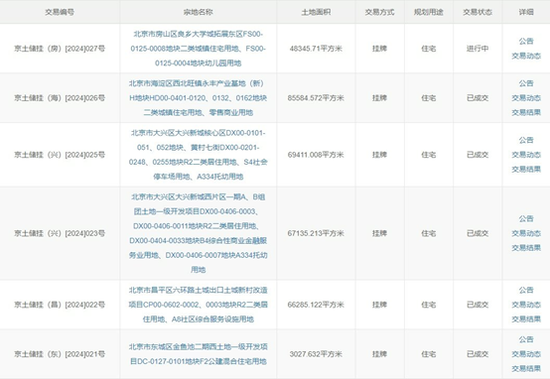Screen dimensions: 550x379
Task: Select transaction number 京土储挂（昌）[2024]022号
Action: (x=60, y=305)
